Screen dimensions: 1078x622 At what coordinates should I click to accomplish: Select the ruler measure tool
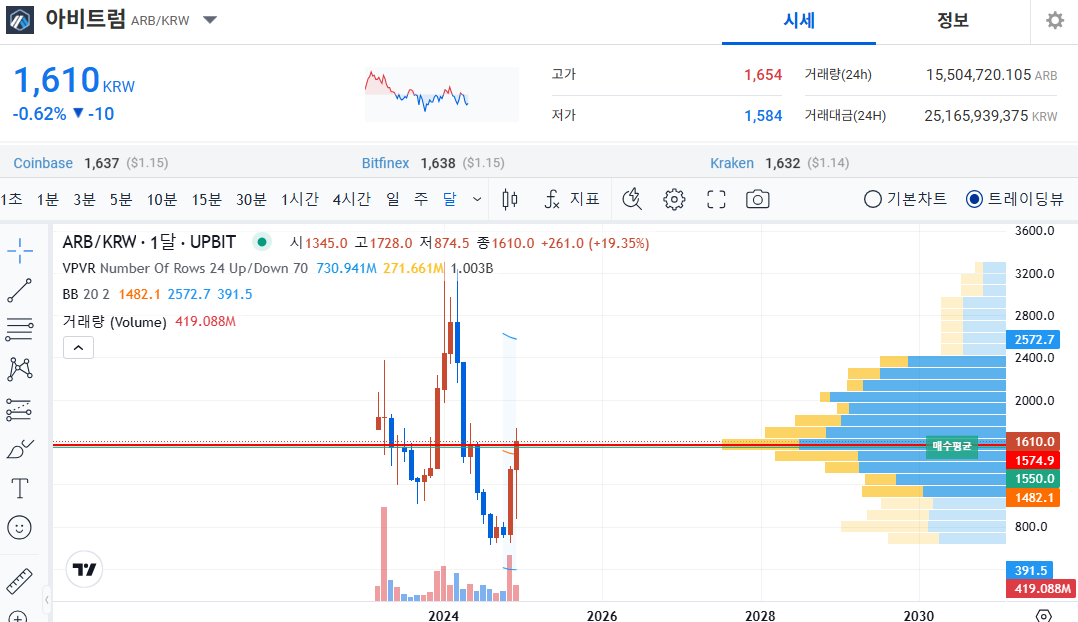tap(19, 581)
